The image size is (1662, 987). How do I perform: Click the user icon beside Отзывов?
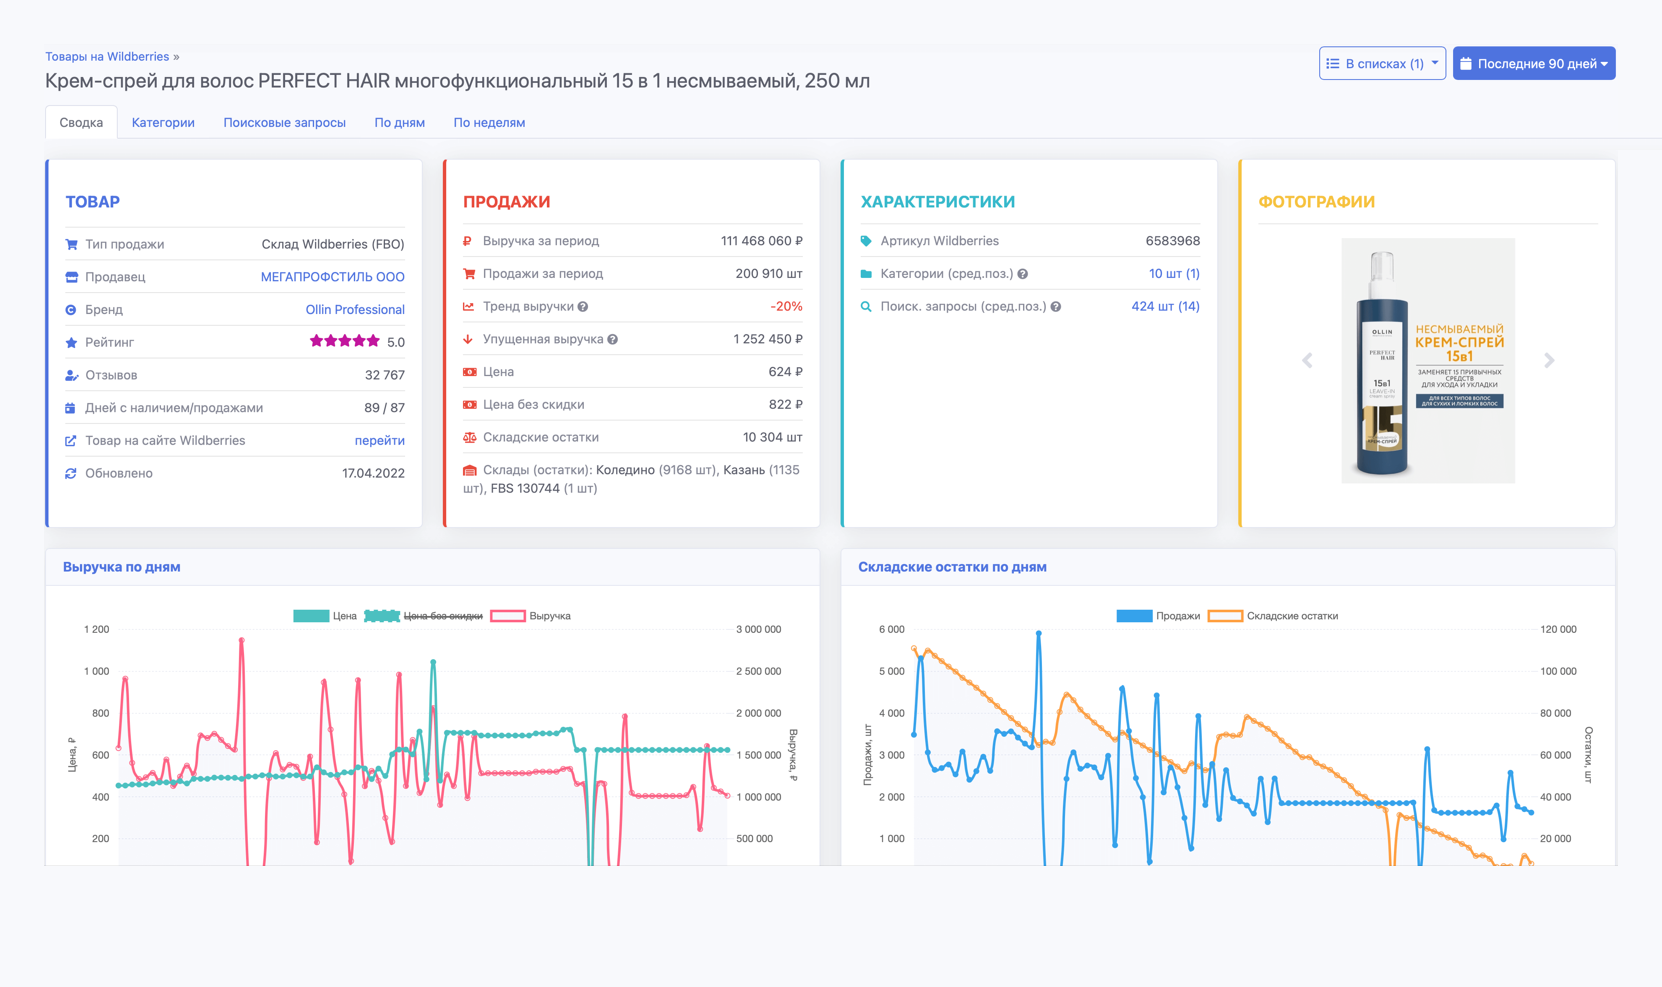71,375
